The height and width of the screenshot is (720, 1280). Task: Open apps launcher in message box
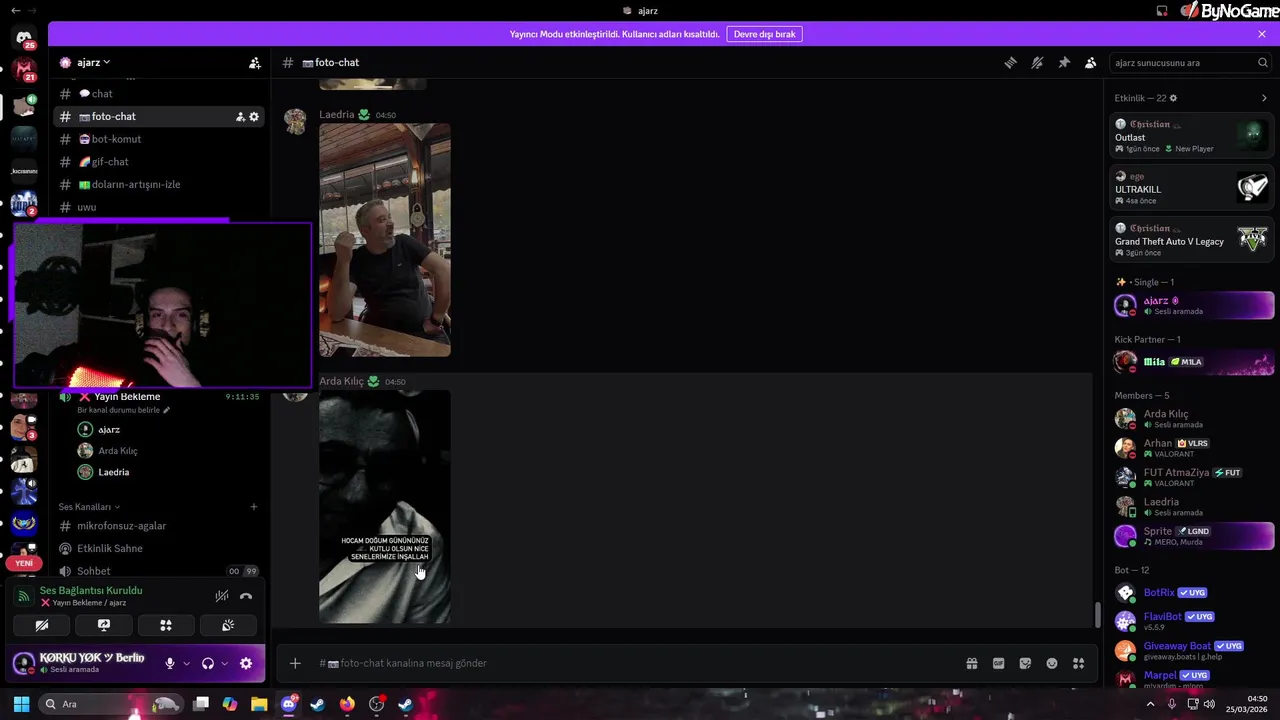tap(1078, 663)
